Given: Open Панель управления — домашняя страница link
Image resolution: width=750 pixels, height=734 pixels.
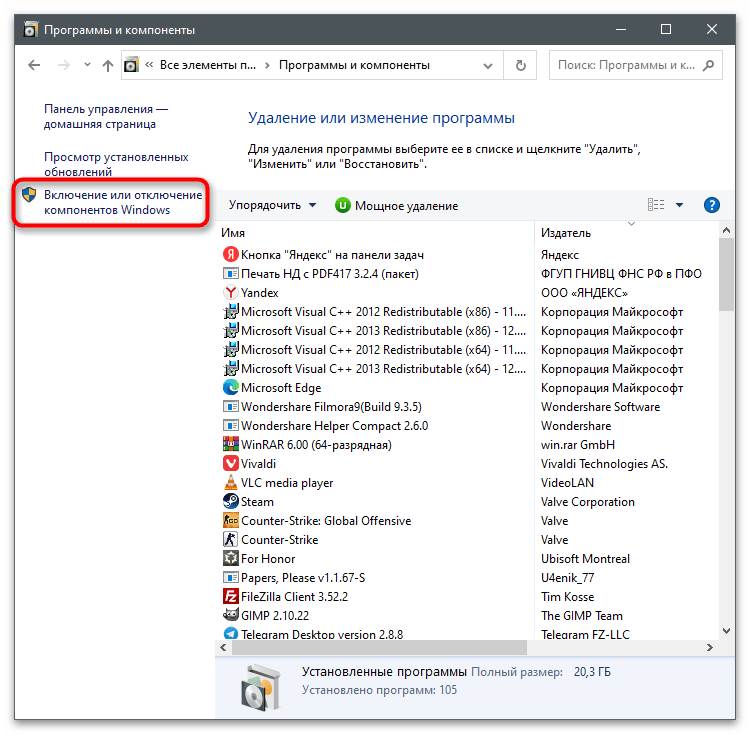Looking at the screenshot, I should tap(106, 116).
